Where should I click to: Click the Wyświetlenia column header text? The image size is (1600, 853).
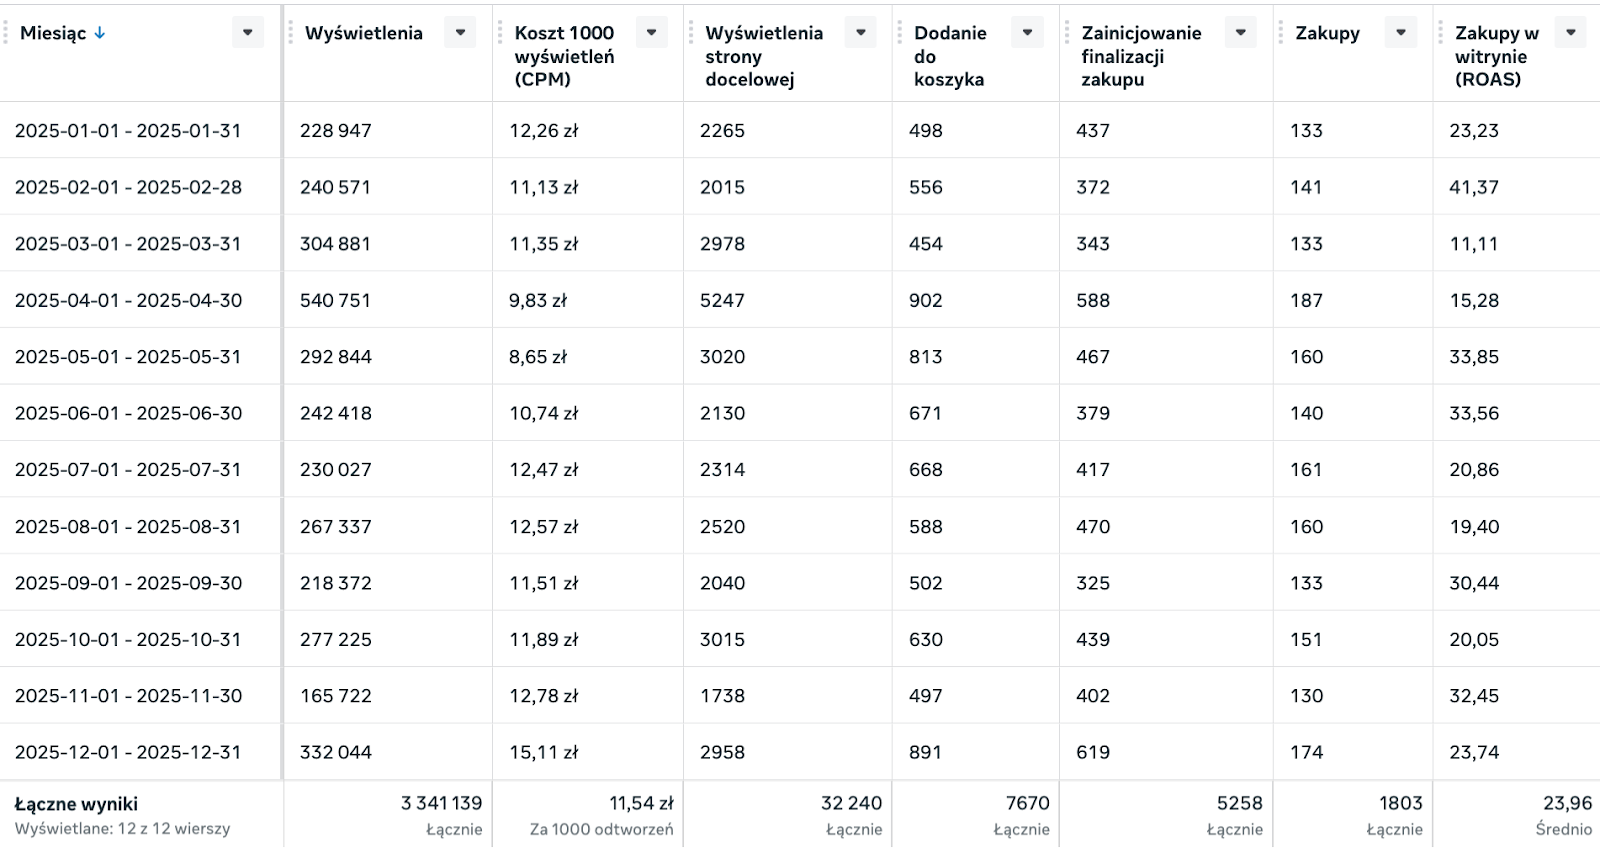point(363,33)
